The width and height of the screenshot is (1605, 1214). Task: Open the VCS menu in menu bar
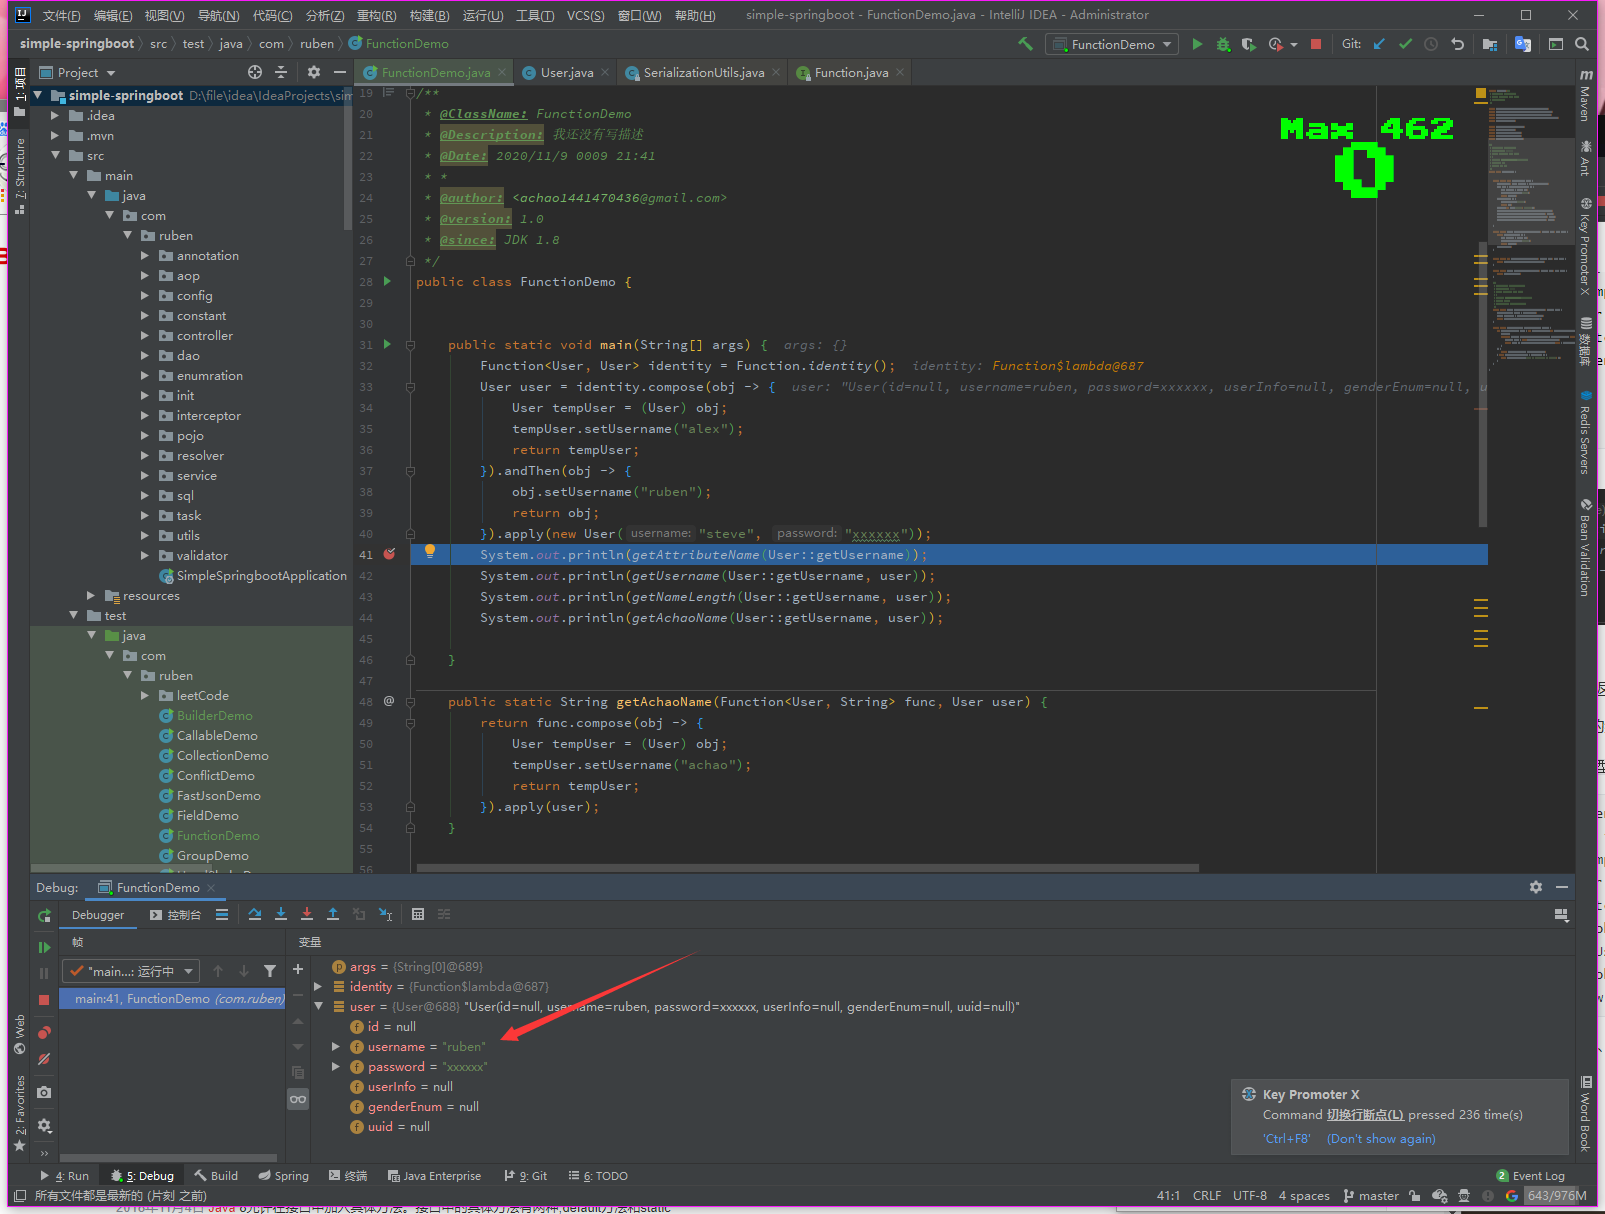[584, 15]
